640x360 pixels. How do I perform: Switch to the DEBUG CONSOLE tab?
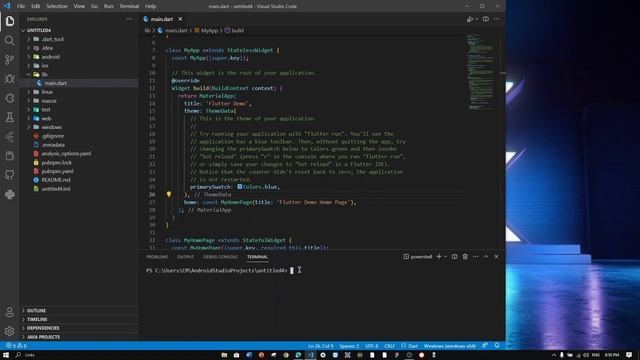(x=220, y=257)
